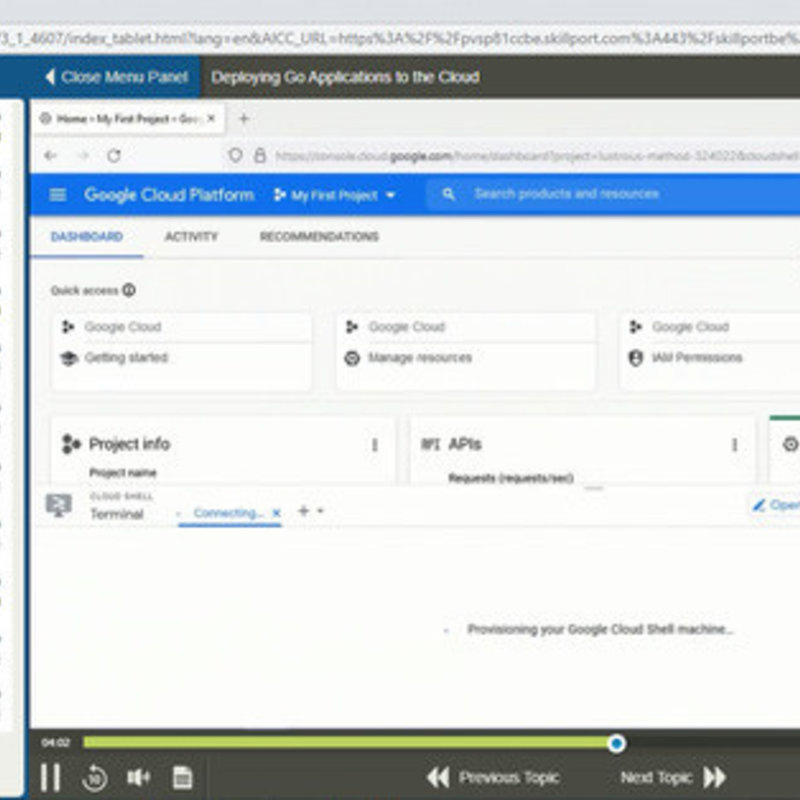Viewport: 800px width, 800px height.
Task: Pause the video playback
Action: click(51, 778)
